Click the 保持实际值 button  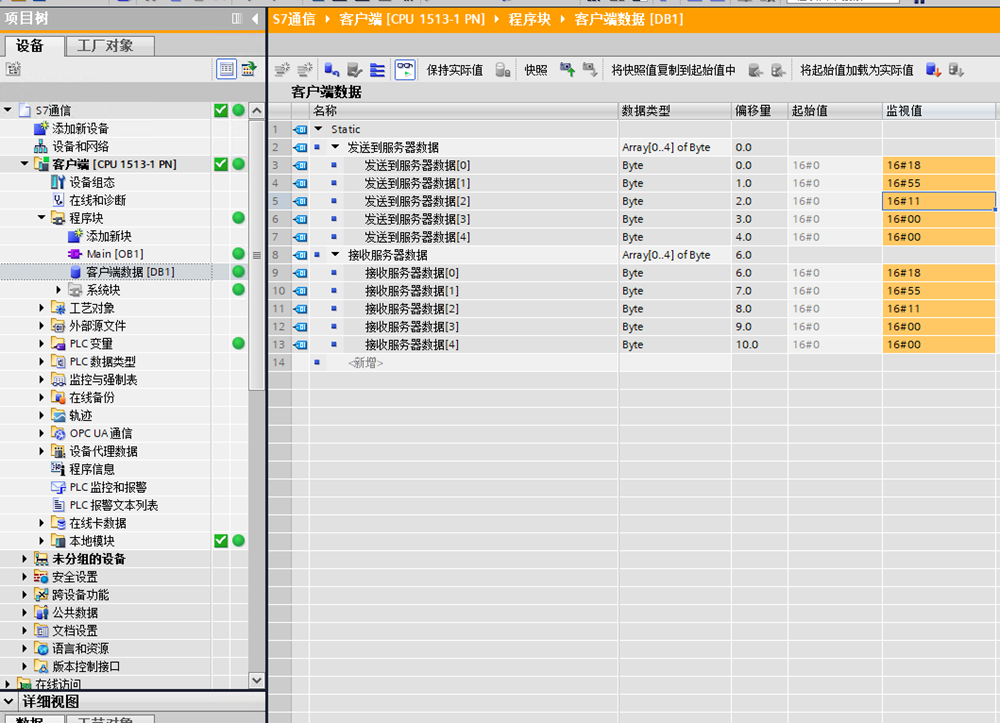[x=454, y=70]
